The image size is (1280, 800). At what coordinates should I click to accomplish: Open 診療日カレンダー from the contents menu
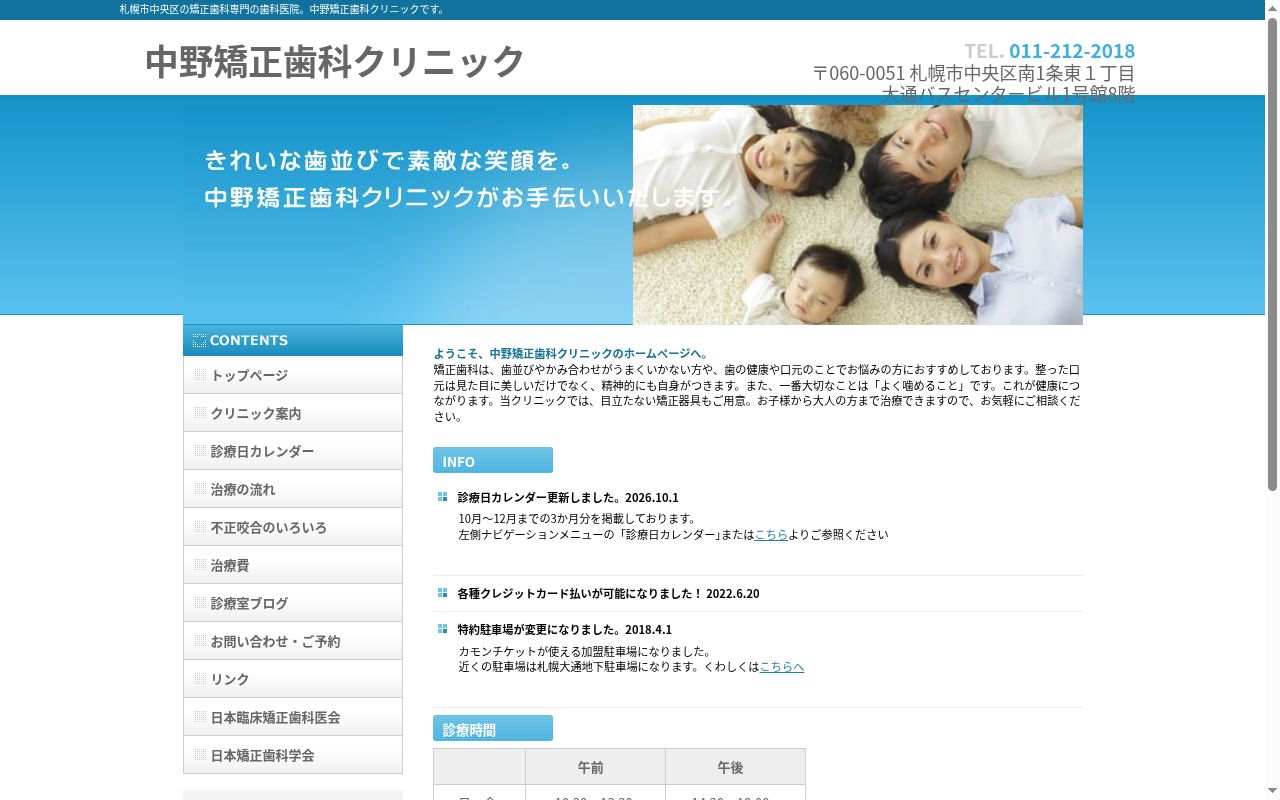[292, 451]
